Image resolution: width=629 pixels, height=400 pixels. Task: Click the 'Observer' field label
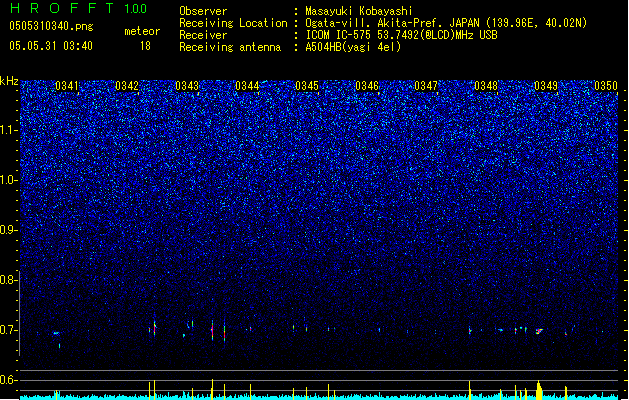[203, 11]
